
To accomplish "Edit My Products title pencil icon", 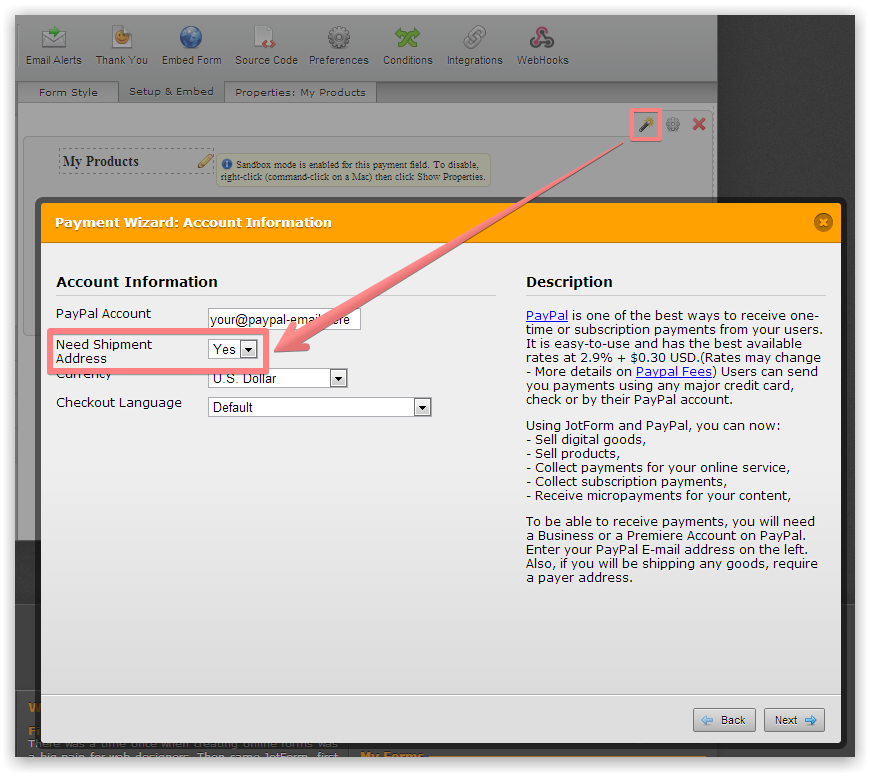I will (205, 162).
